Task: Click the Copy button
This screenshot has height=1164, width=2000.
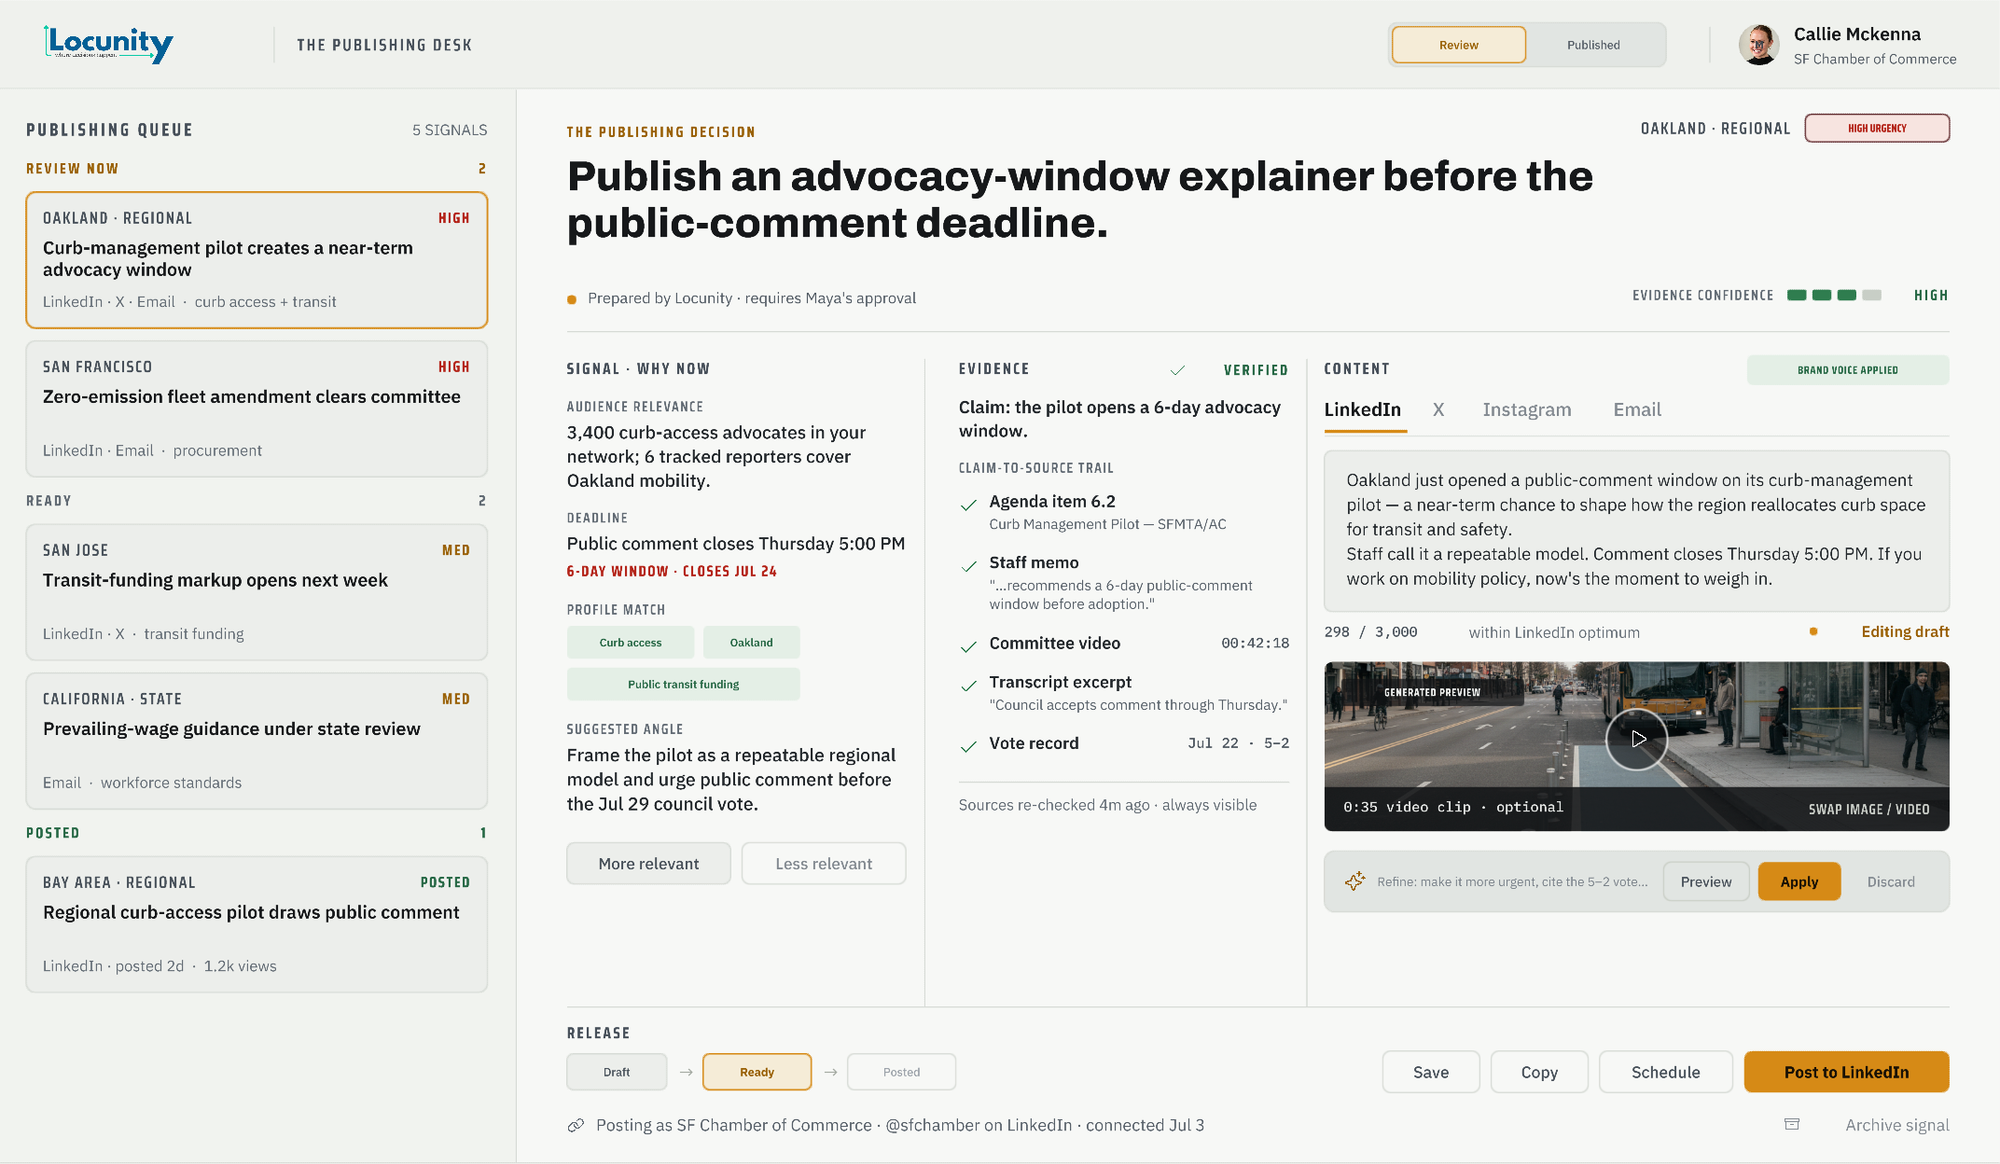Action: point(1539,1072)
